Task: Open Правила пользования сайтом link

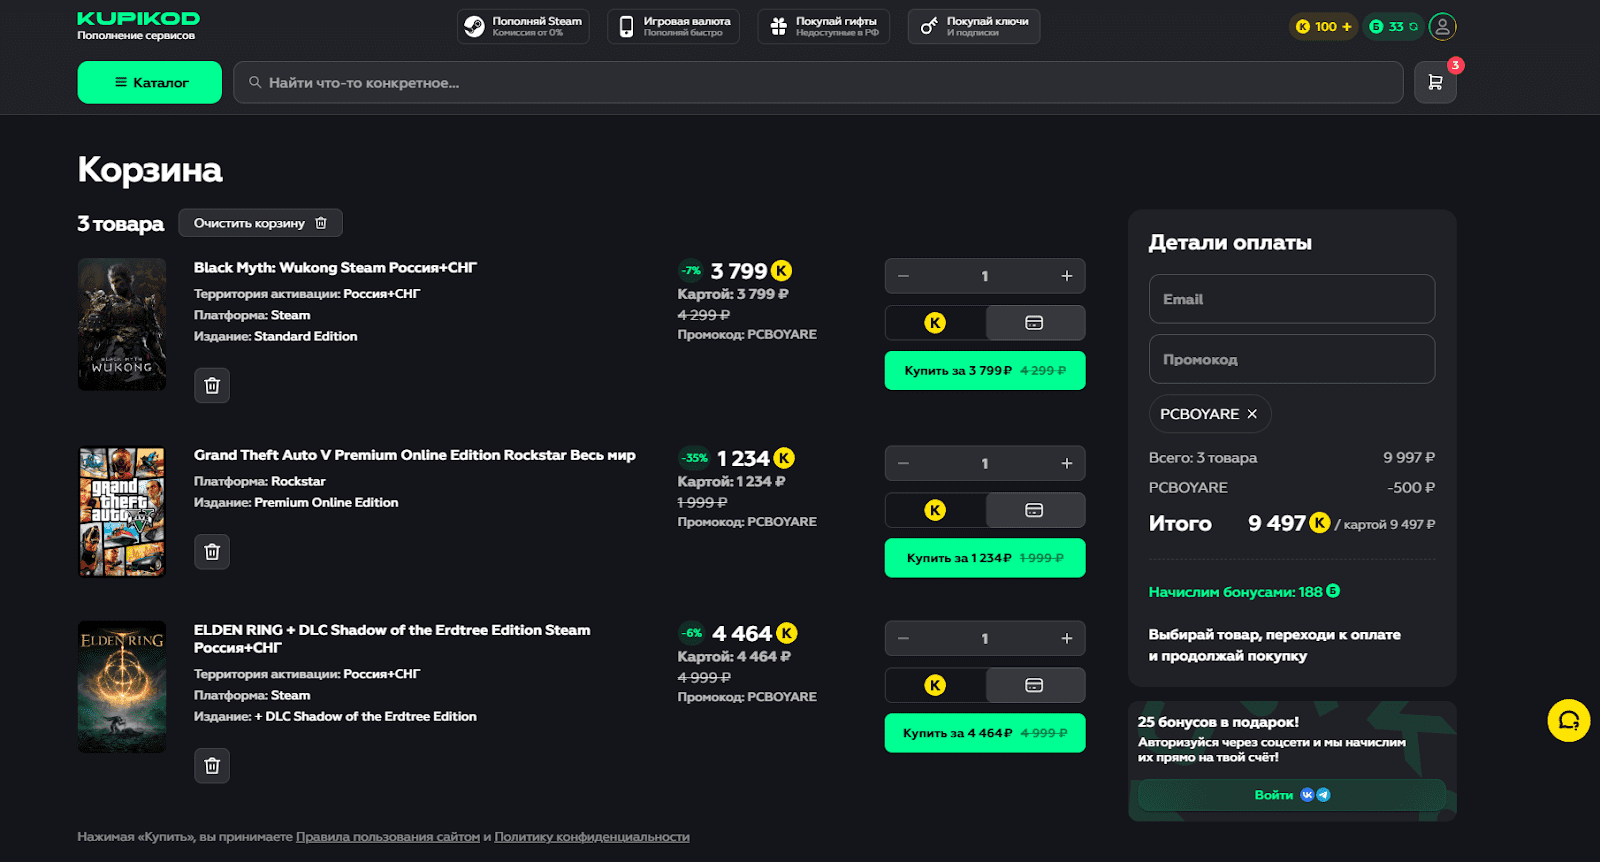Action: point(388,837)
